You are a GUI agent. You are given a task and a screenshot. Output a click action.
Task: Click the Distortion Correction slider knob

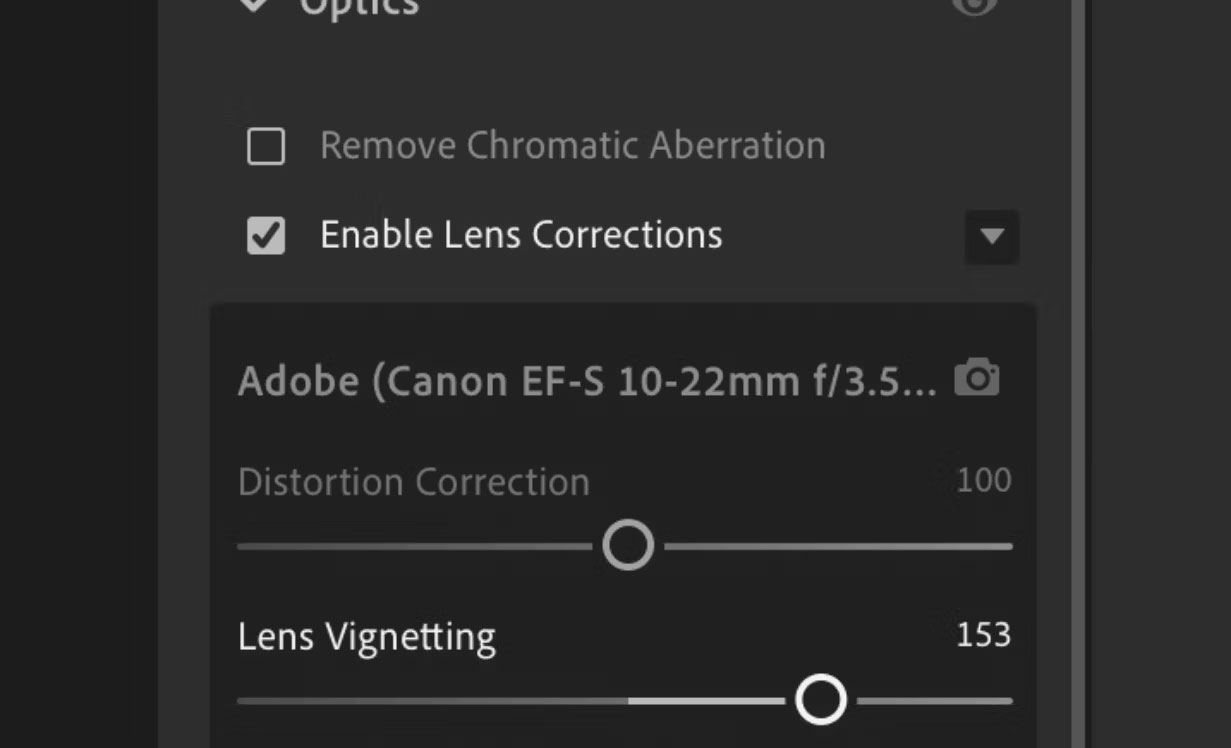pos(627,544)
